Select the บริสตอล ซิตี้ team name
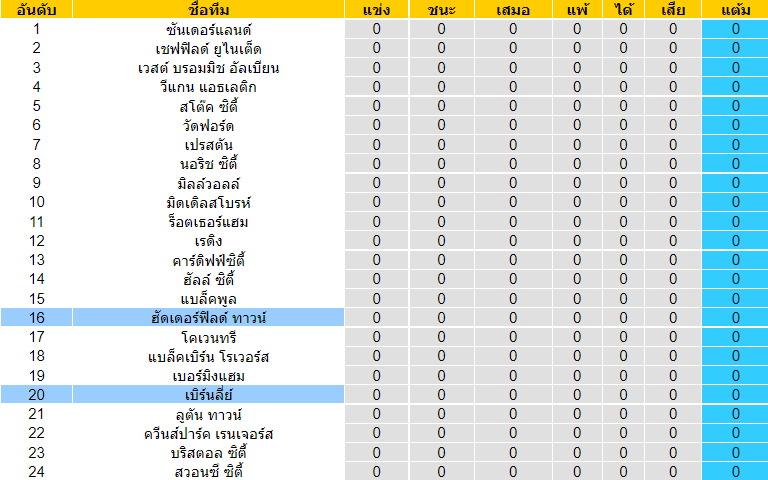The image size is (768, 480). tap(208, 453)
